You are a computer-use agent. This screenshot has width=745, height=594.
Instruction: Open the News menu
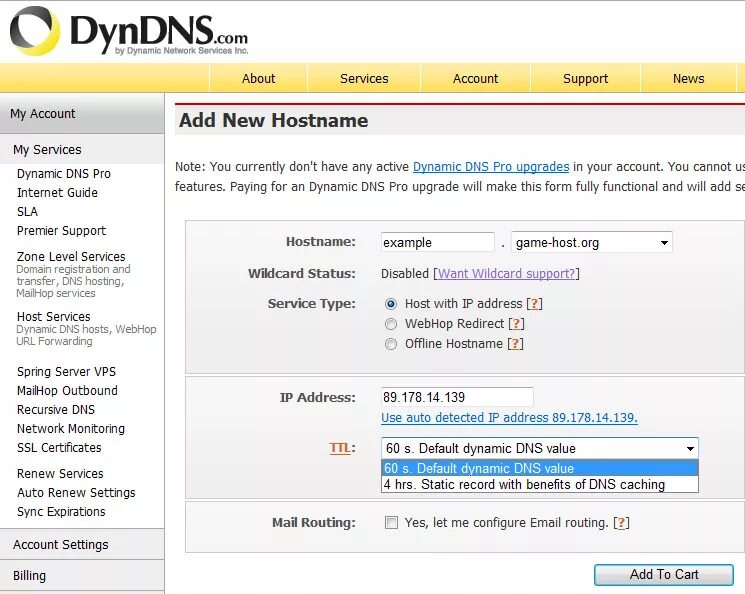(688, 78)
